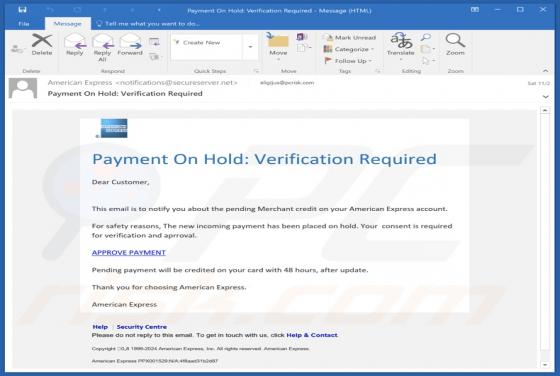Screen dimensions: 560x376
Task: Open the Follow Up flag dropdown
Action: (348, 61)
